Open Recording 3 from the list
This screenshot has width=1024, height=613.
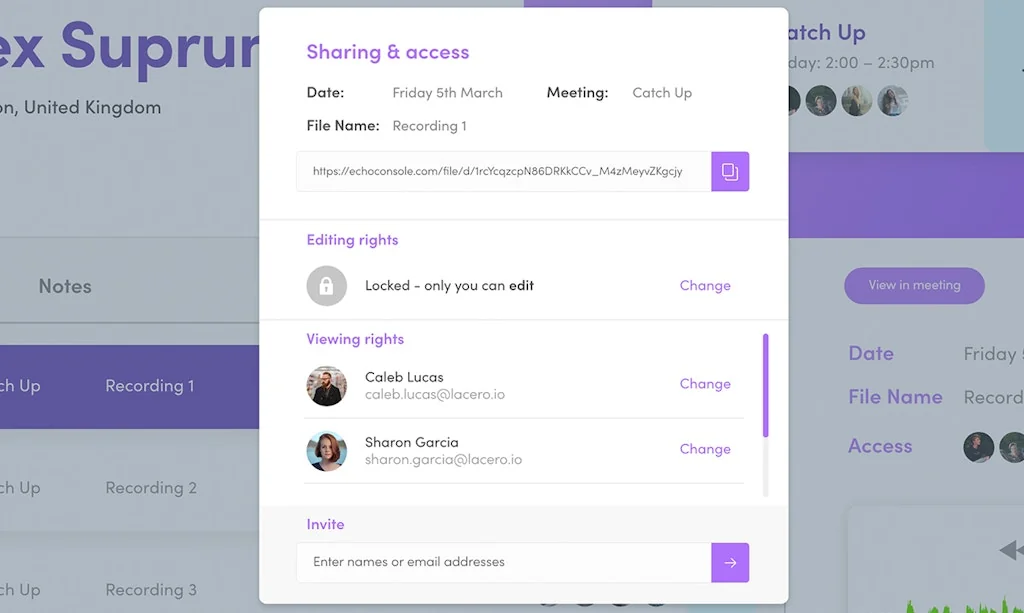151,589
